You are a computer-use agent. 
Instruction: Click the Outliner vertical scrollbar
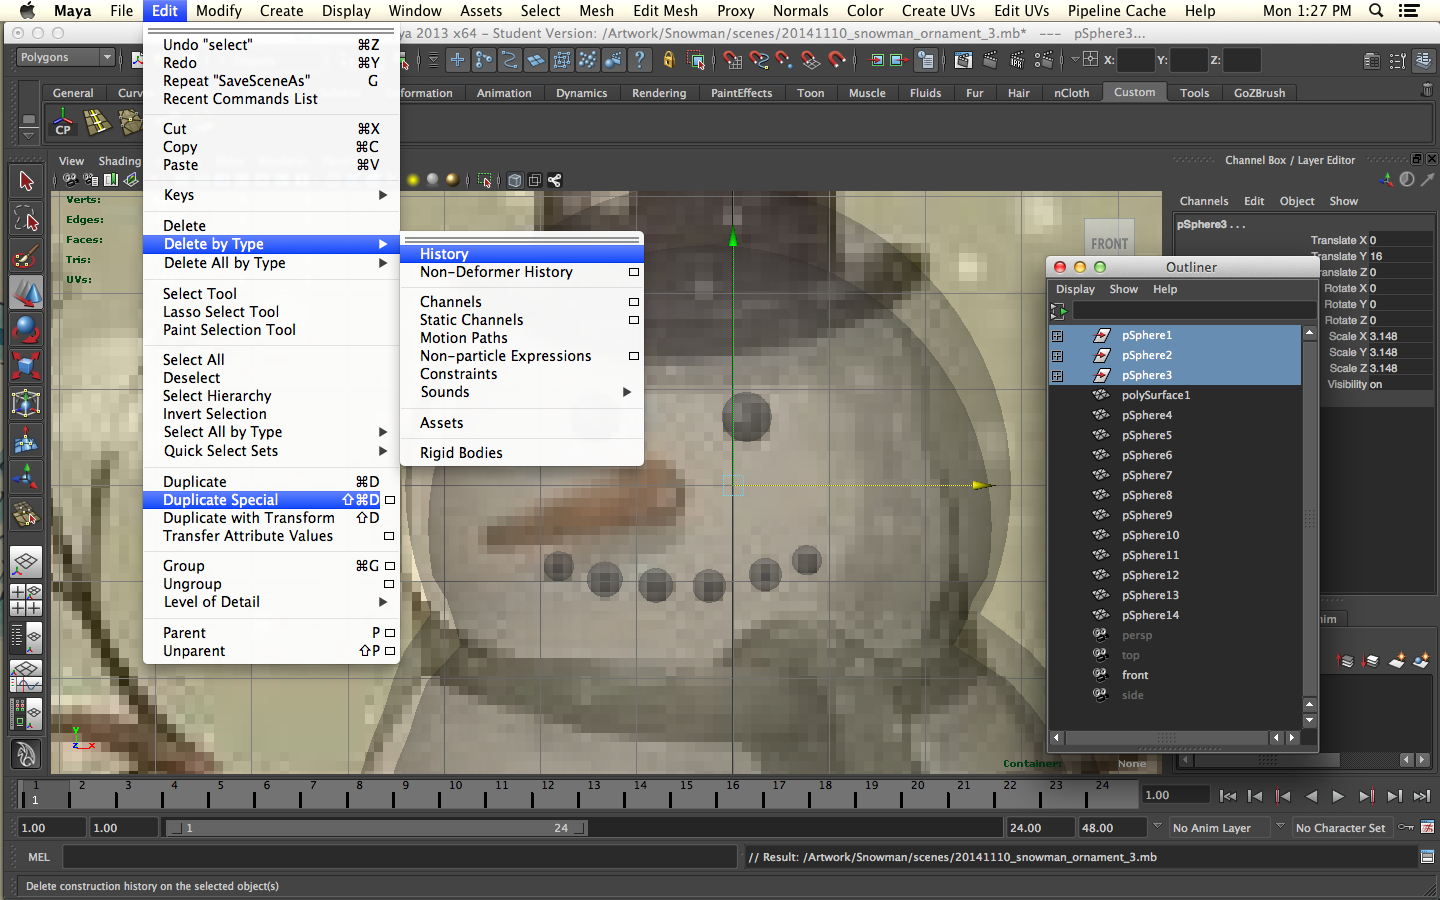tap(1309, 518)
